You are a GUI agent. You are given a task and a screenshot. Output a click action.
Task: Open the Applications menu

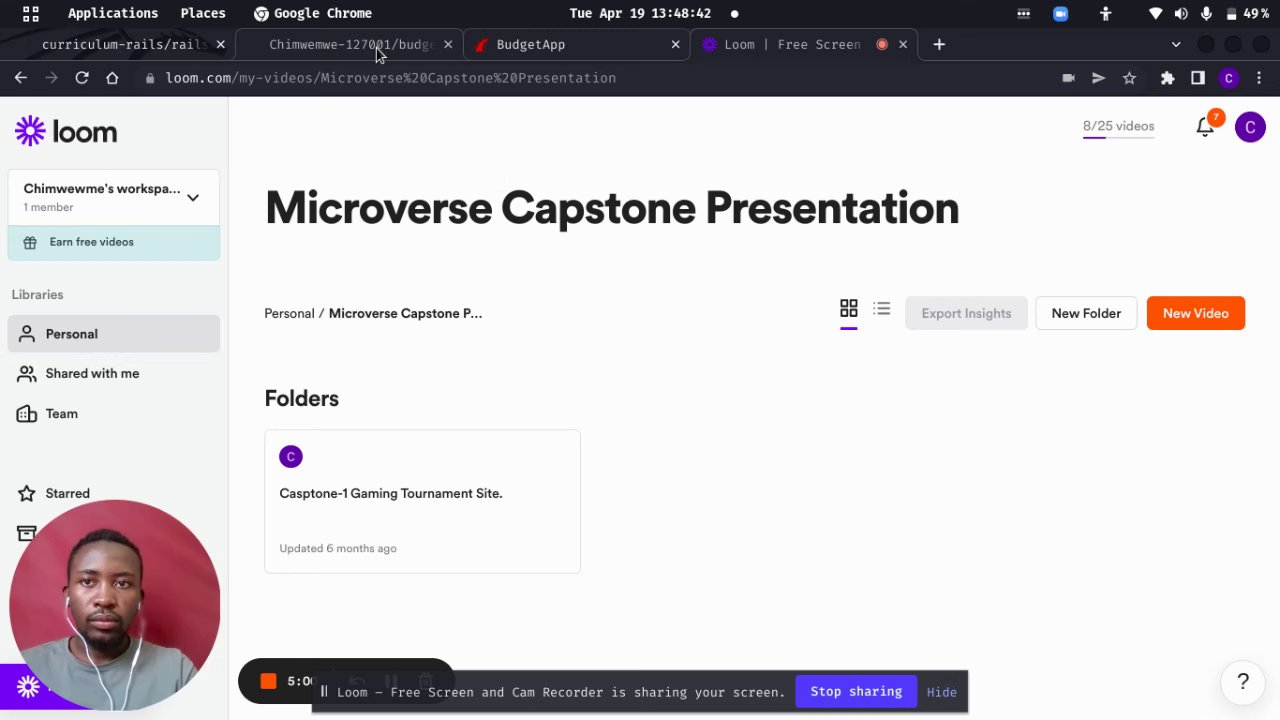(113, 13)
